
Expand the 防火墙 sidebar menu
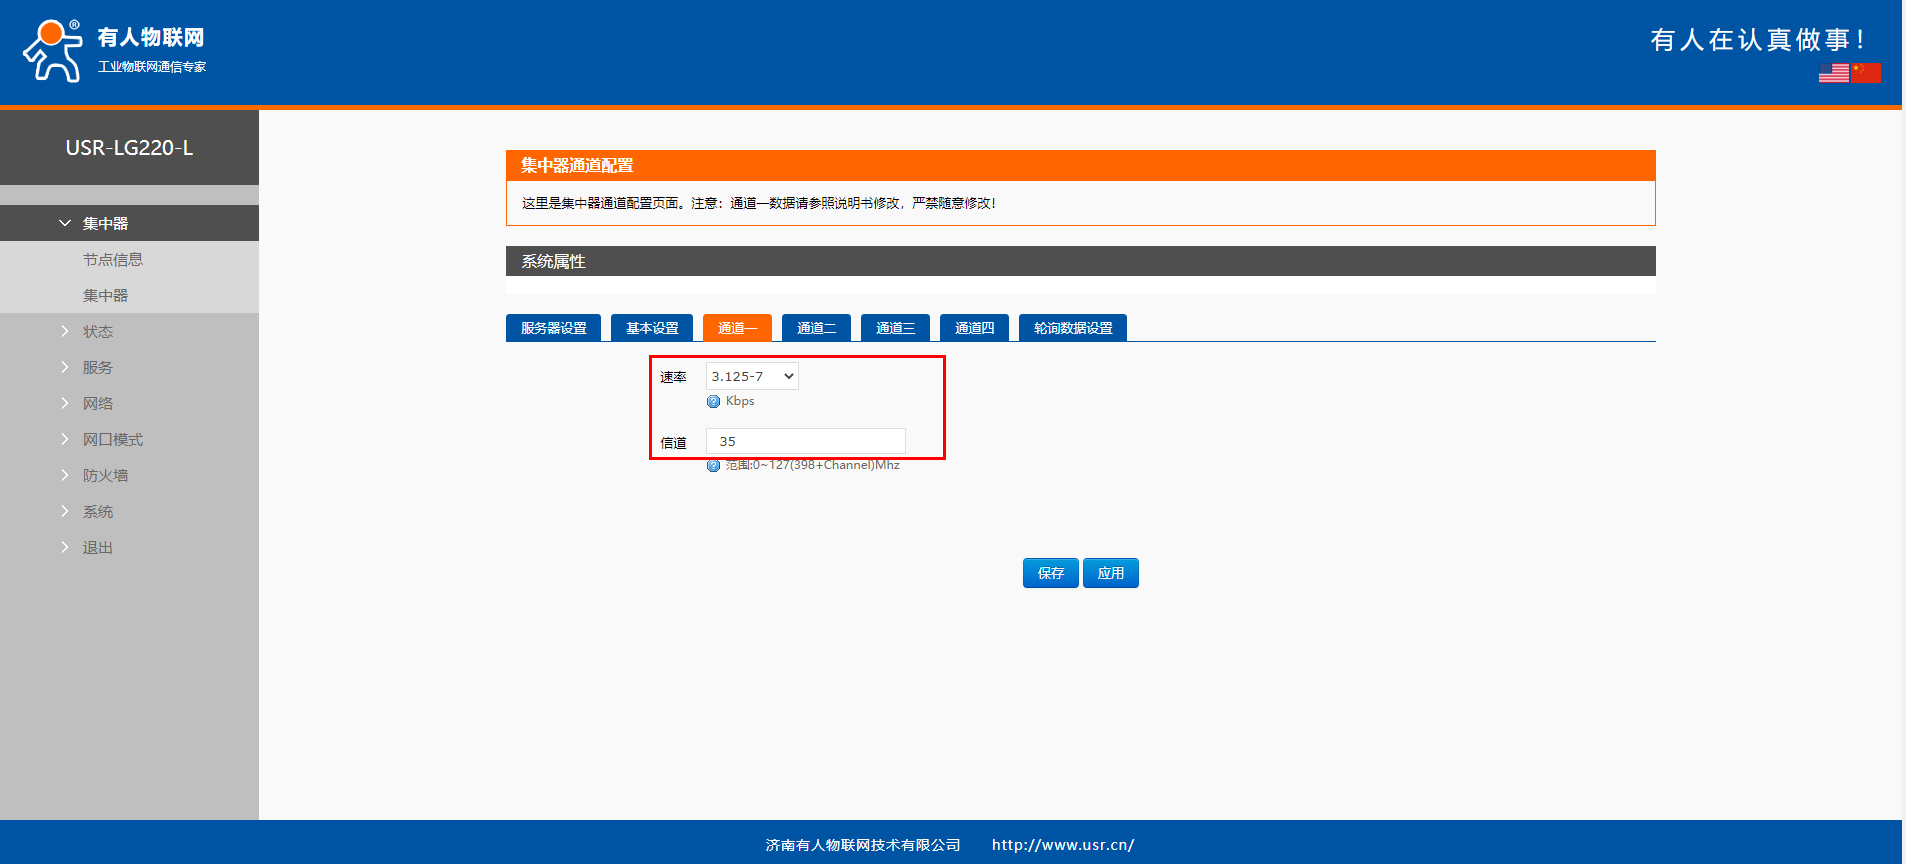105,475
